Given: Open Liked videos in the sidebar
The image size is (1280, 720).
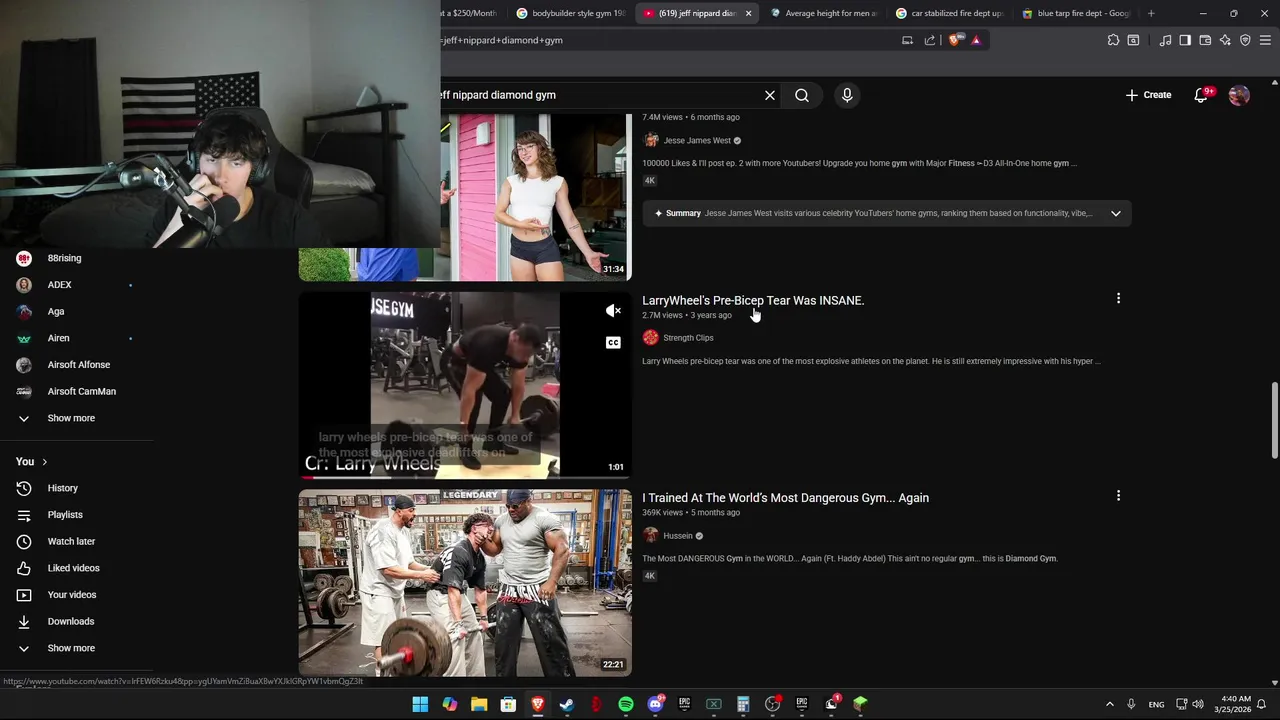Looking at the screenshot, I should [x=73, y=568].
